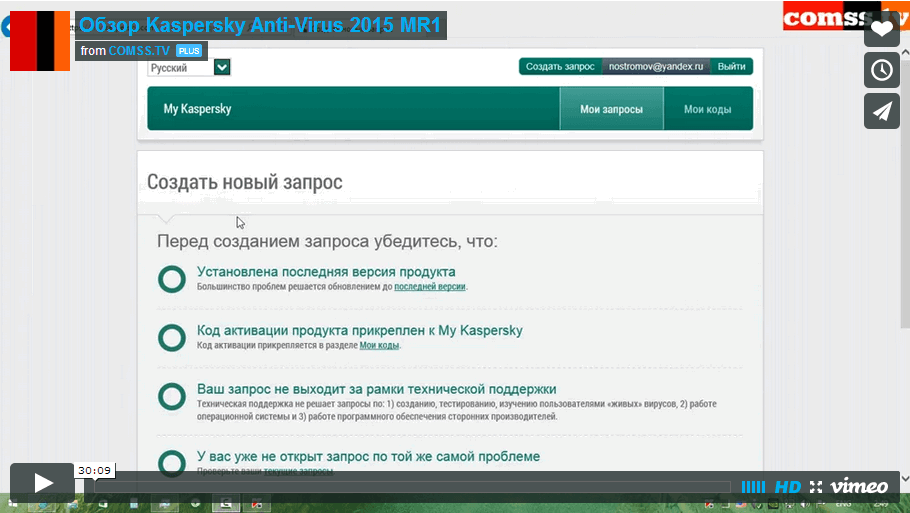The height and width of the screenshot is (513, 910).
Task: Click the heading У вас уже не открыт запрос
Action: pyautogui.click(x=369, y=456)
